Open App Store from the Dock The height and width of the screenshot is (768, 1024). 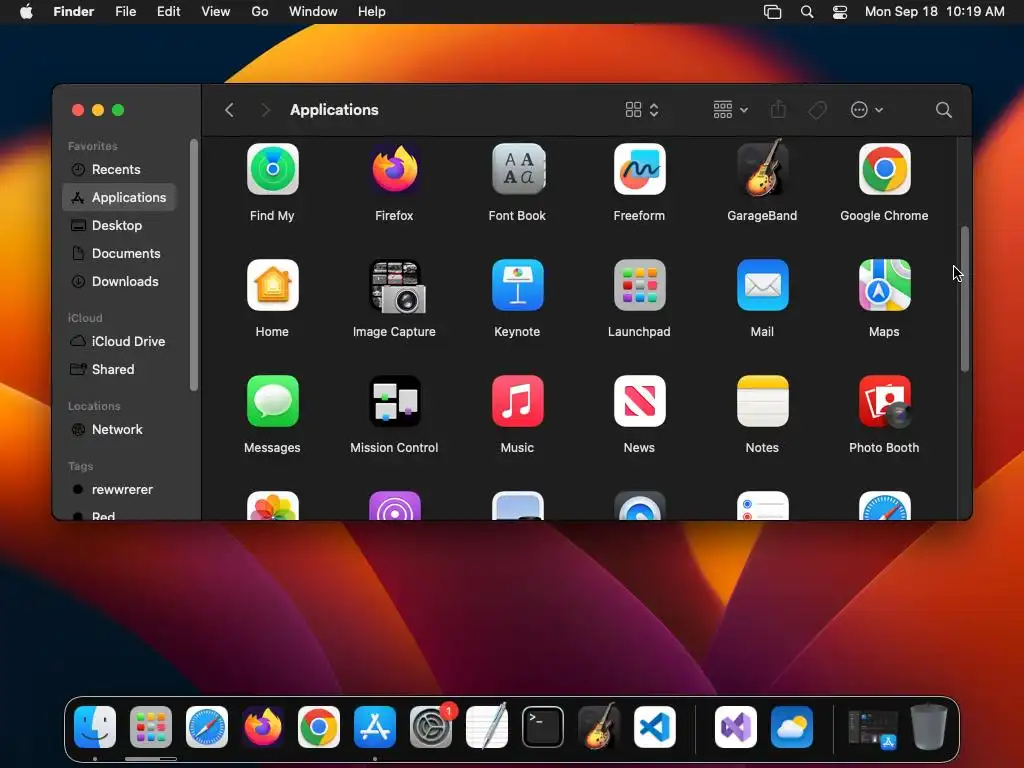click(375, 727)
